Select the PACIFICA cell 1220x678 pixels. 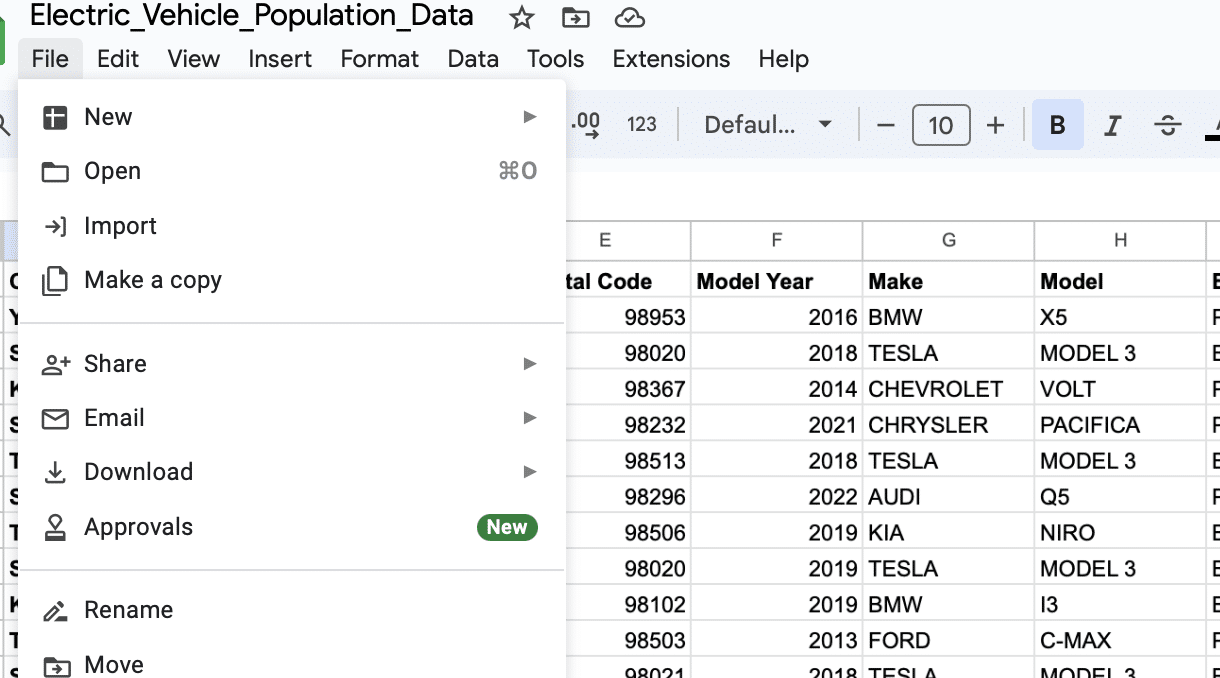(x=1120, y=425)
